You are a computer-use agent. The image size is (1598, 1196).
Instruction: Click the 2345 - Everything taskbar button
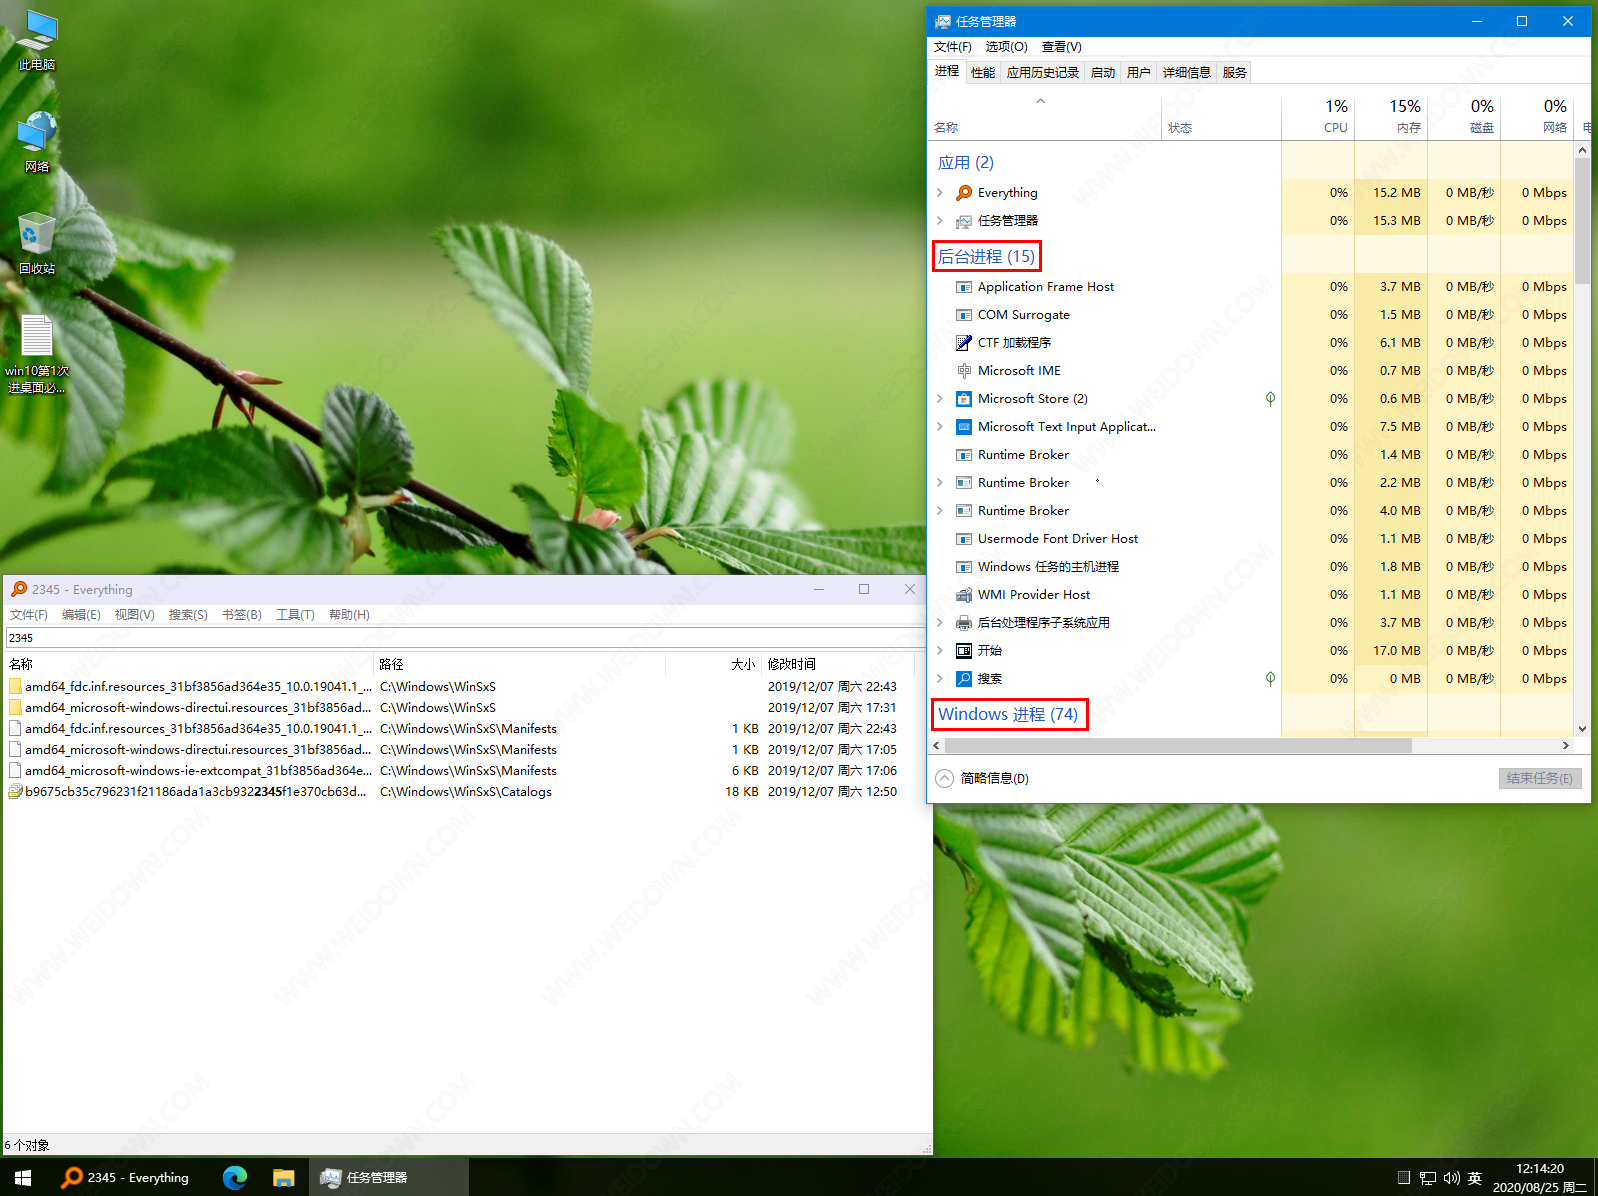coord(125,1177)
